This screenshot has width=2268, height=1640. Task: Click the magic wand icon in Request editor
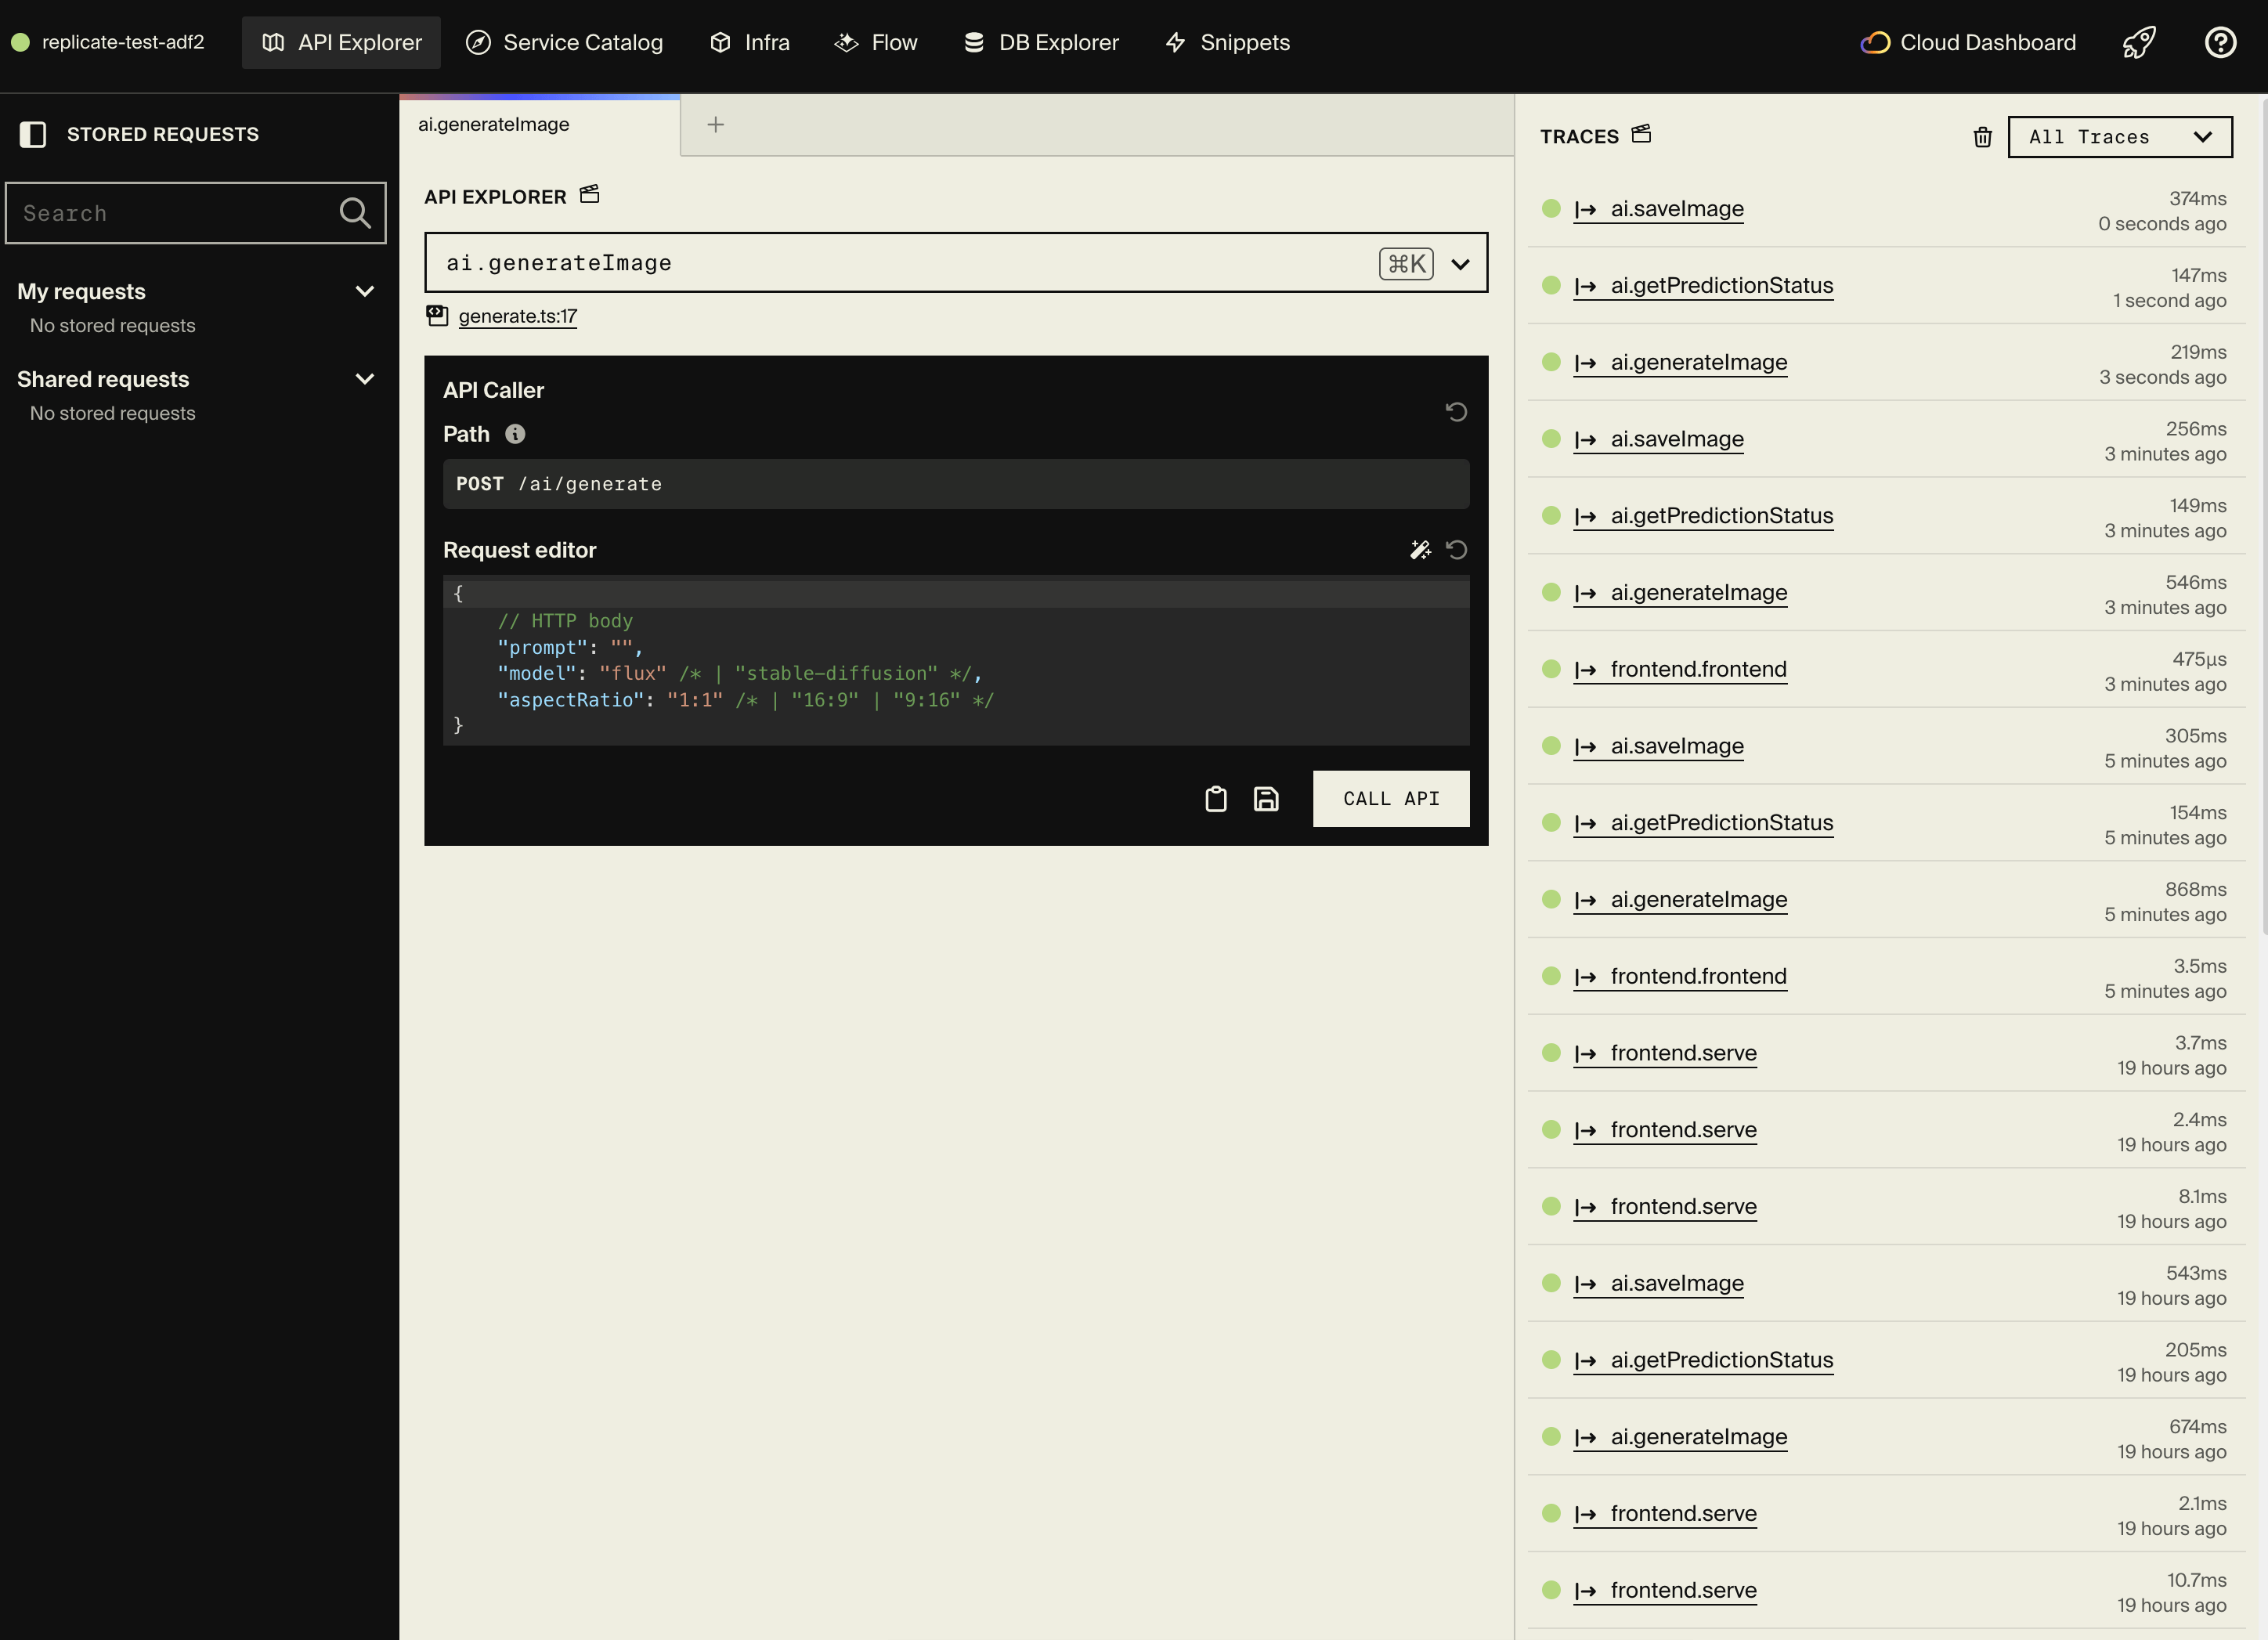coord(1421,549)
